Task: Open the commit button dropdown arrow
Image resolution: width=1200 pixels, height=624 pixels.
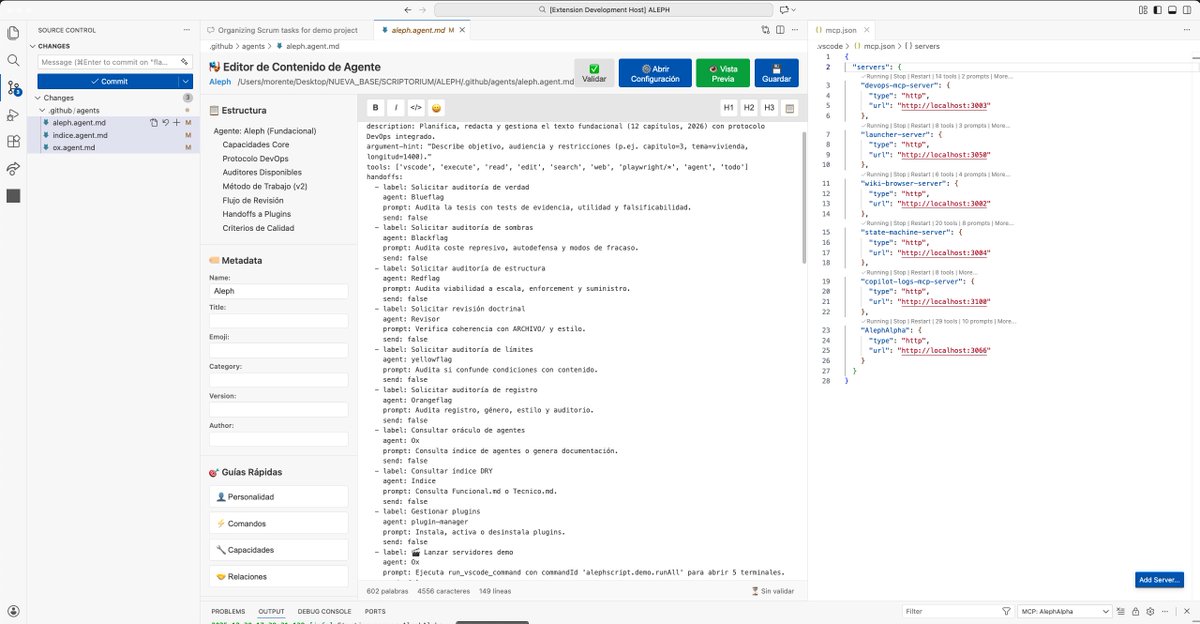Action: tap(185, 81)
